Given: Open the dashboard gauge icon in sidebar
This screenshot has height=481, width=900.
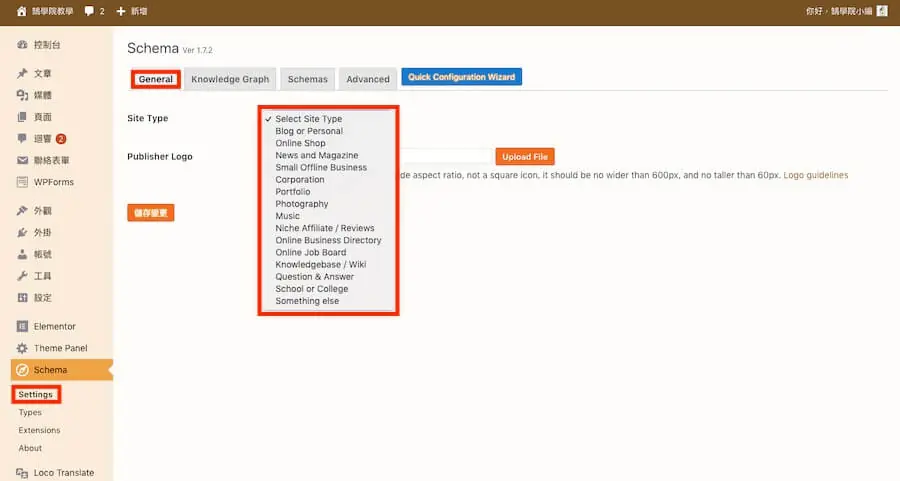Looking at the screenshot, I should [x=22, y=45].
